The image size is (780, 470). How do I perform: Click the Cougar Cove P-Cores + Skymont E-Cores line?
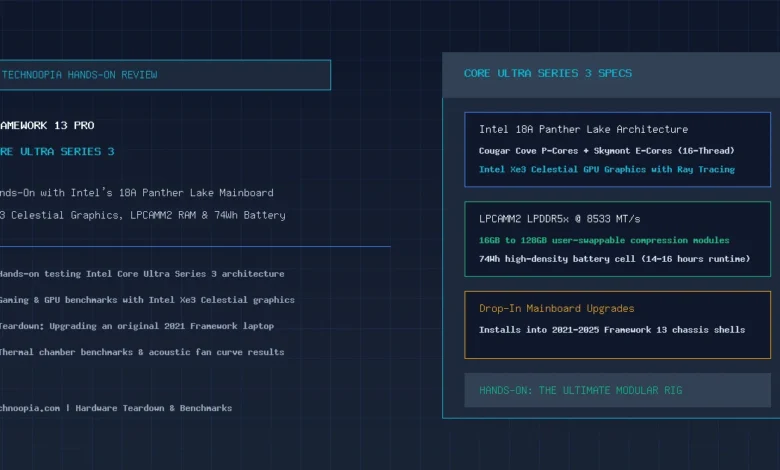click(x=606, y=151)
